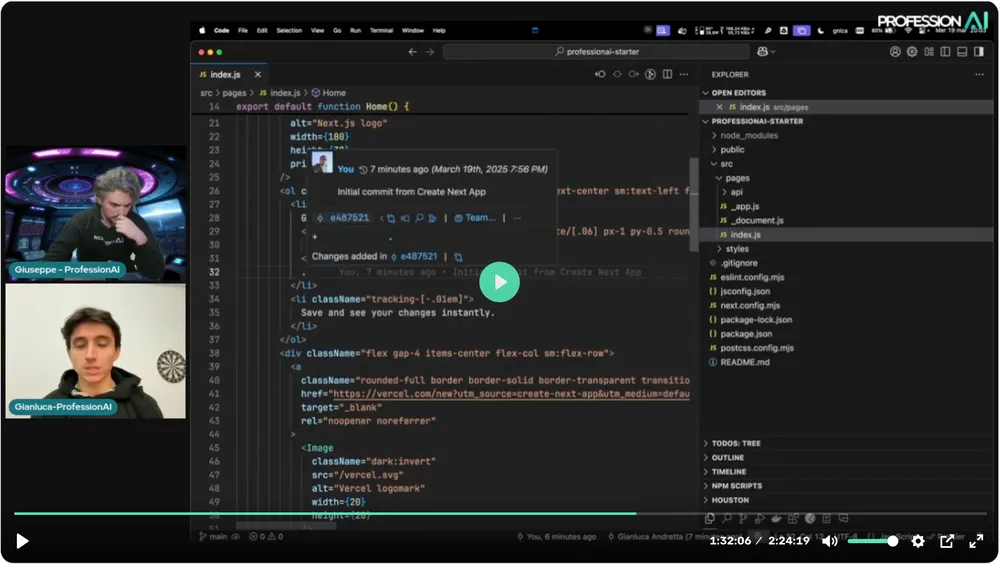Go forward with the VS Code navigation arrow

(430, 52)
